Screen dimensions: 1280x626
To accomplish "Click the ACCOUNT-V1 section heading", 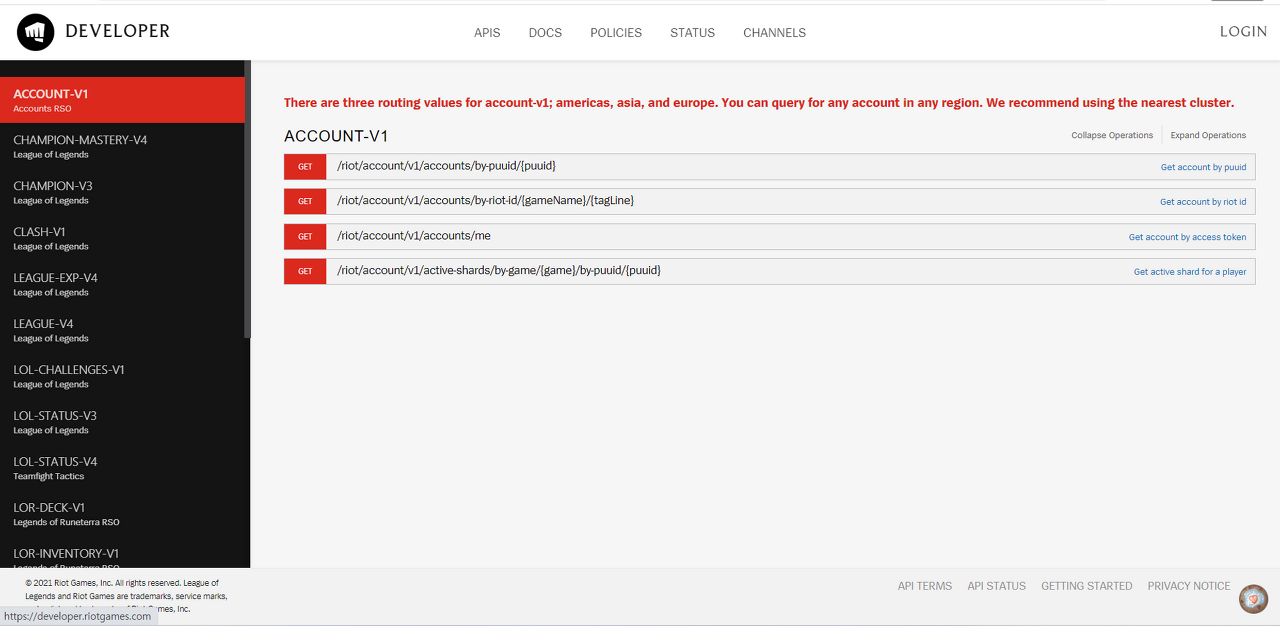I will pyautogui.click(x=336, y=136).
